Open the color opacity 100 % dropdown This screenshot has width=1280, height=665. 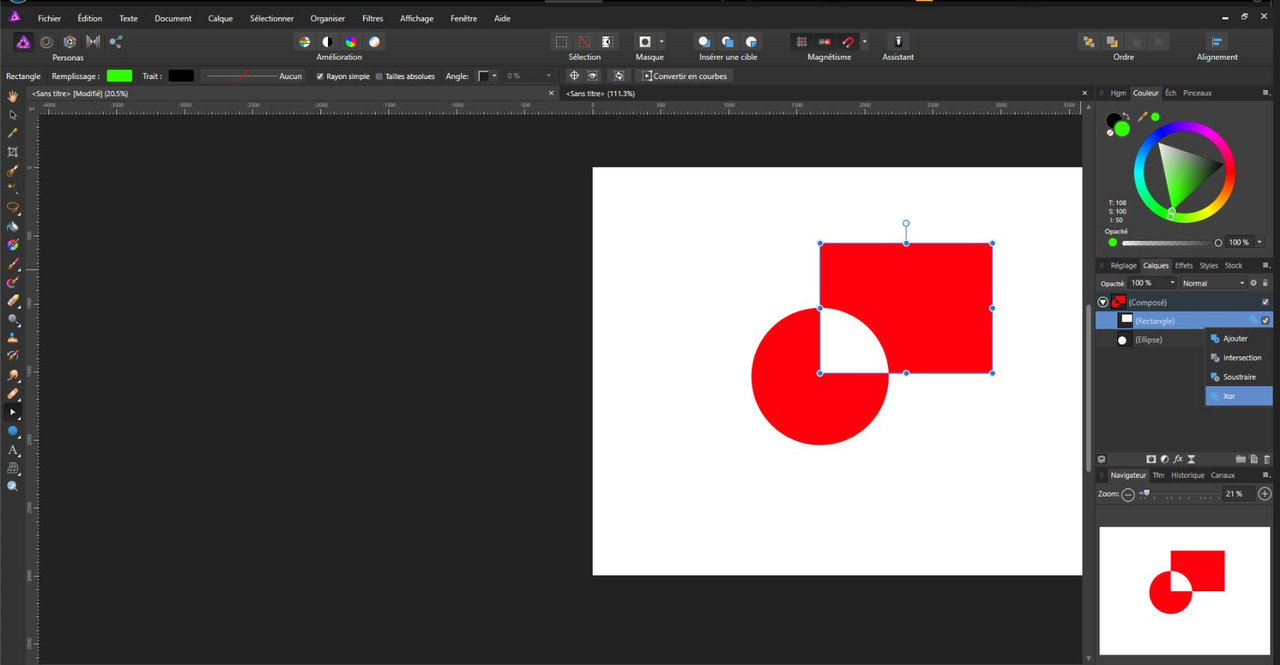coord(1259,242)
